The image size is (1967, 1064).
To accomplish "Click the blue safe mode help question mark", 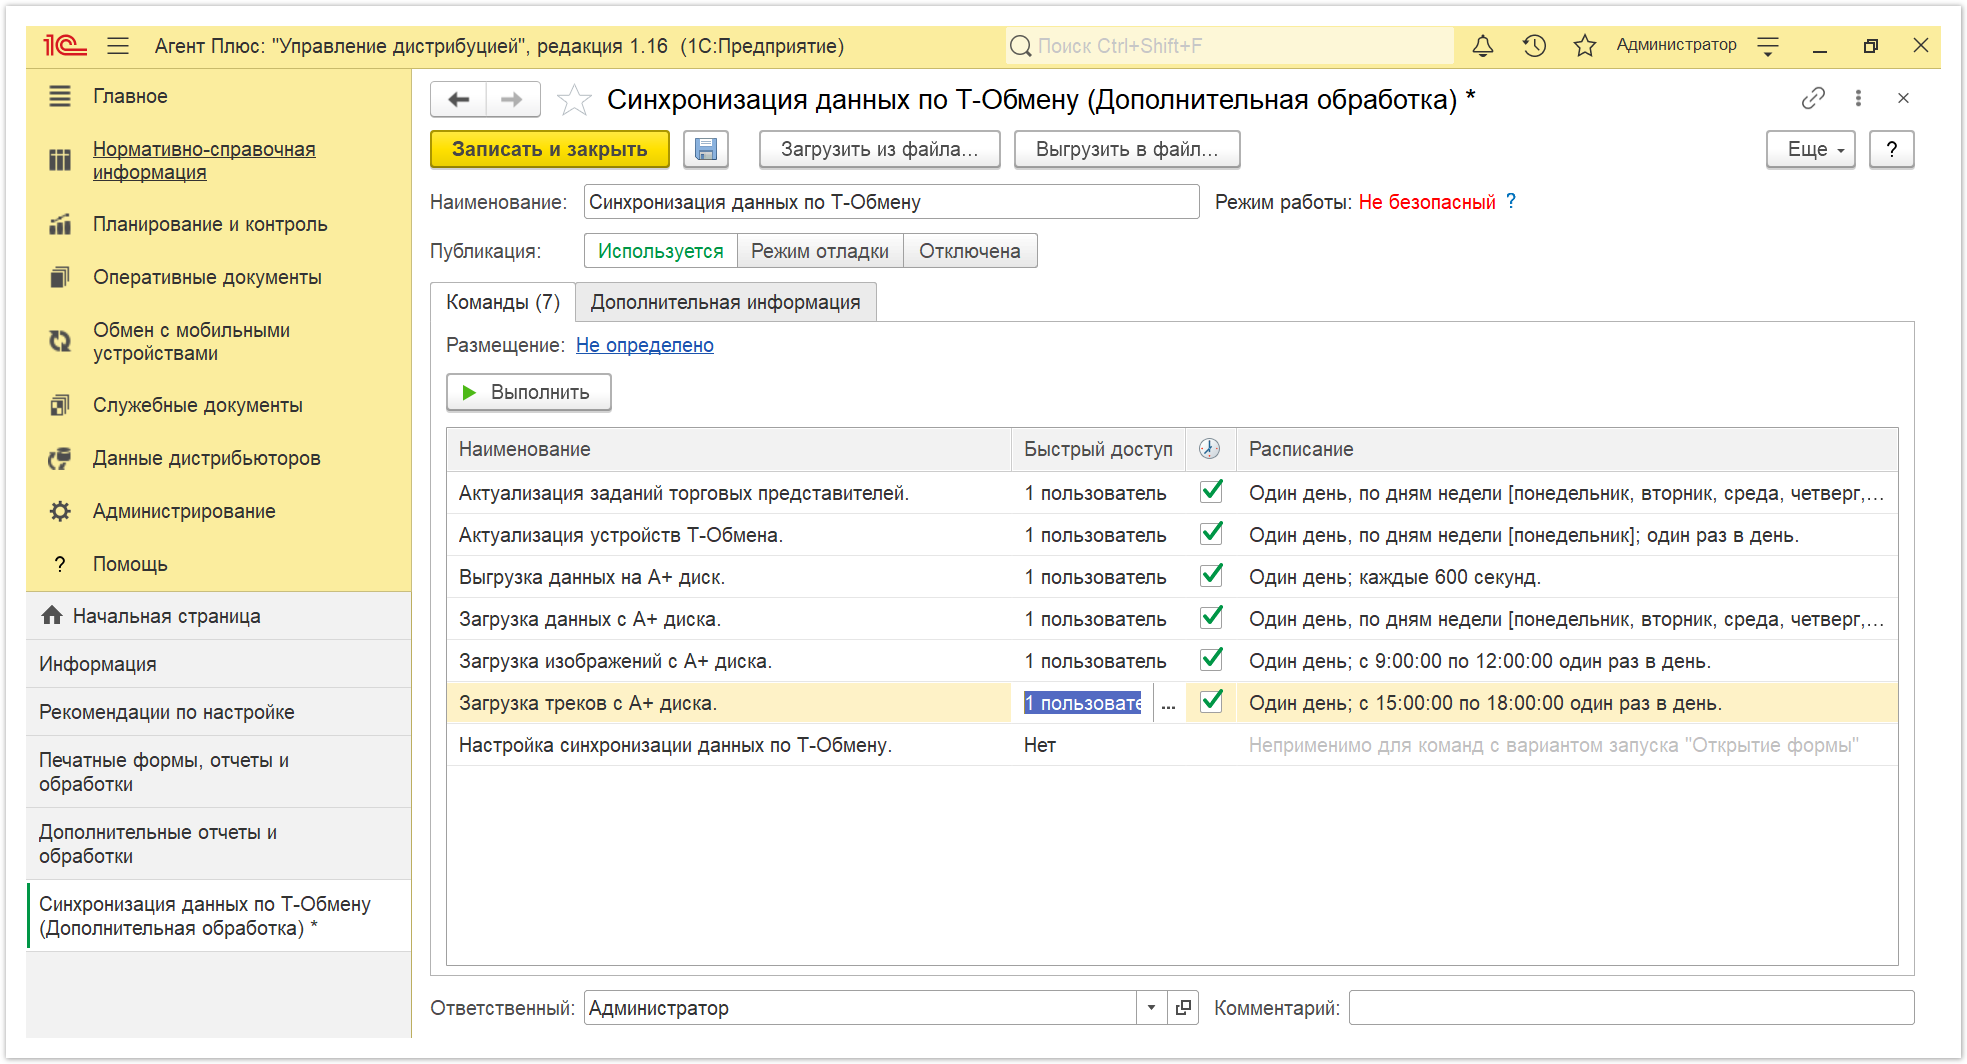I will (1511, 201).
